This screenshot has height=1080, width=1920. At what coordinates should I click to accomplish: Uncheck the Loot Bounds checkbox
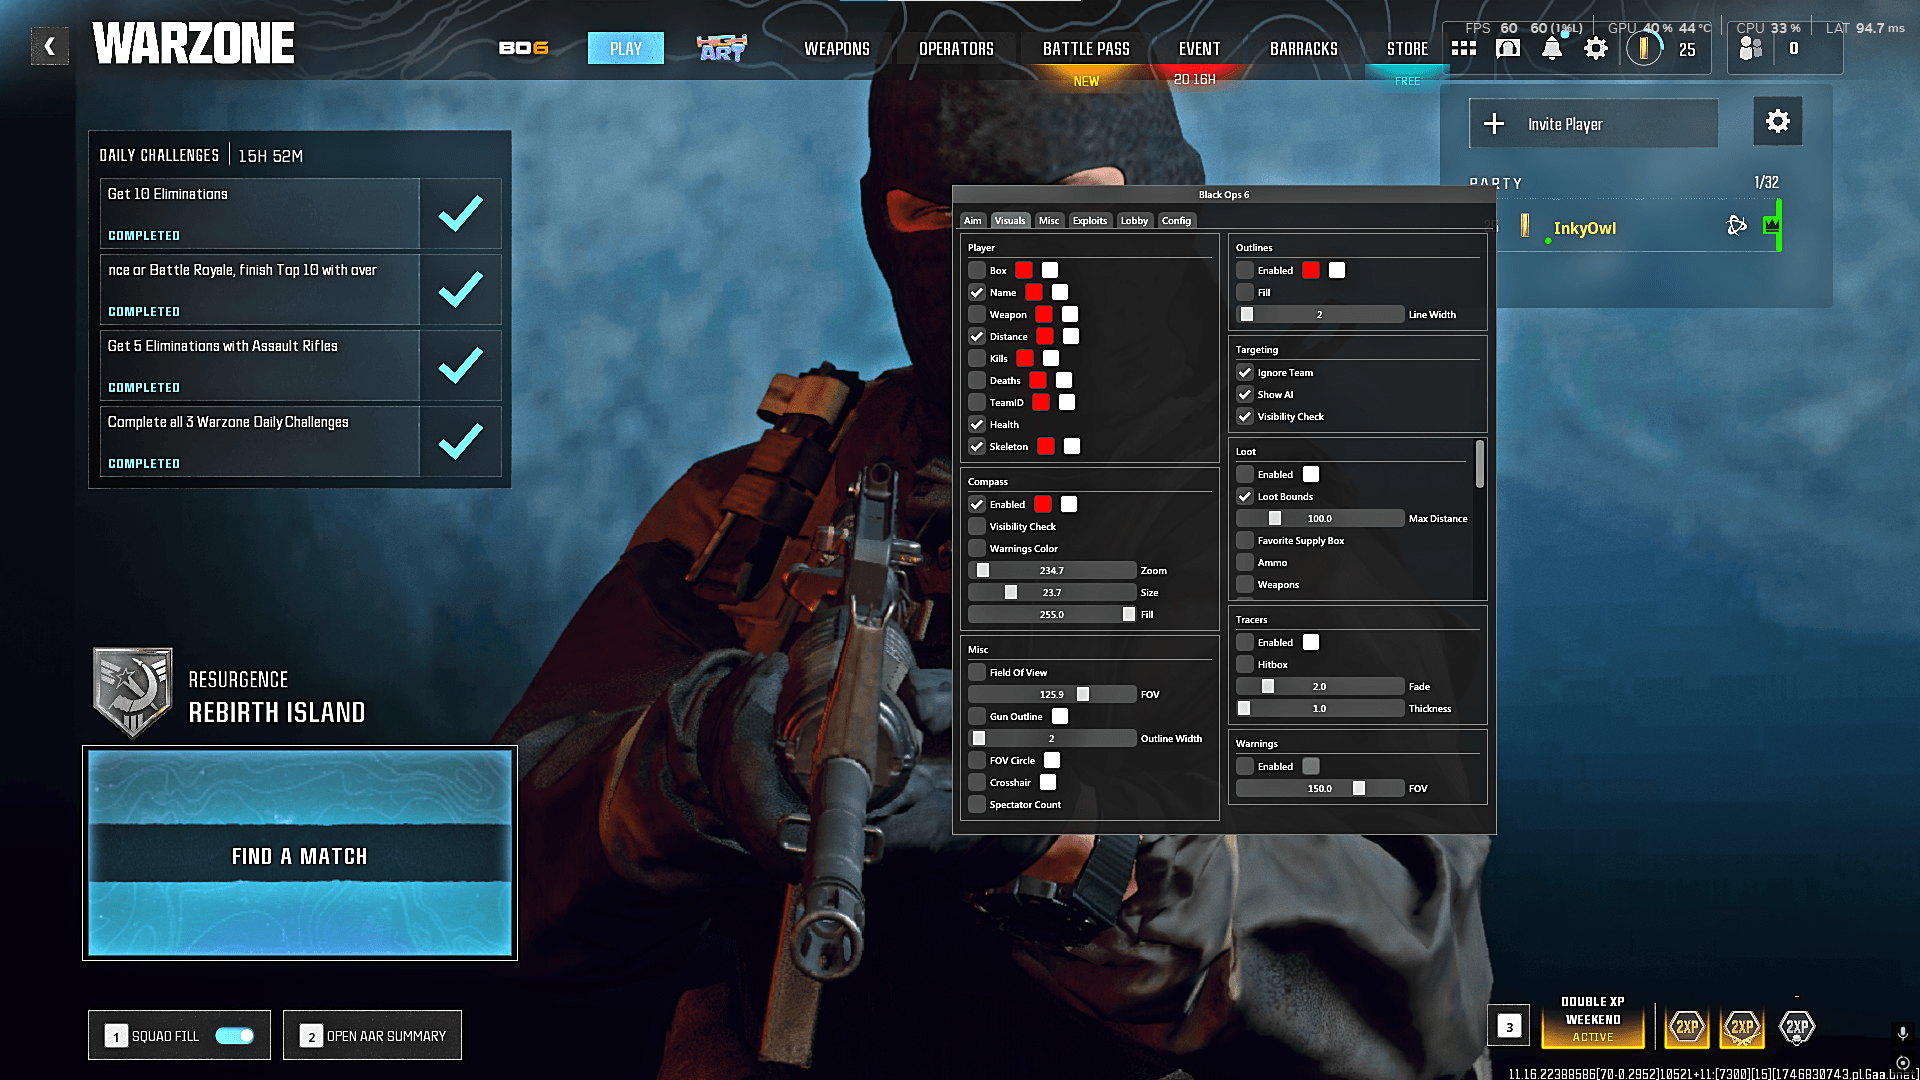(x=1245, y=496)
